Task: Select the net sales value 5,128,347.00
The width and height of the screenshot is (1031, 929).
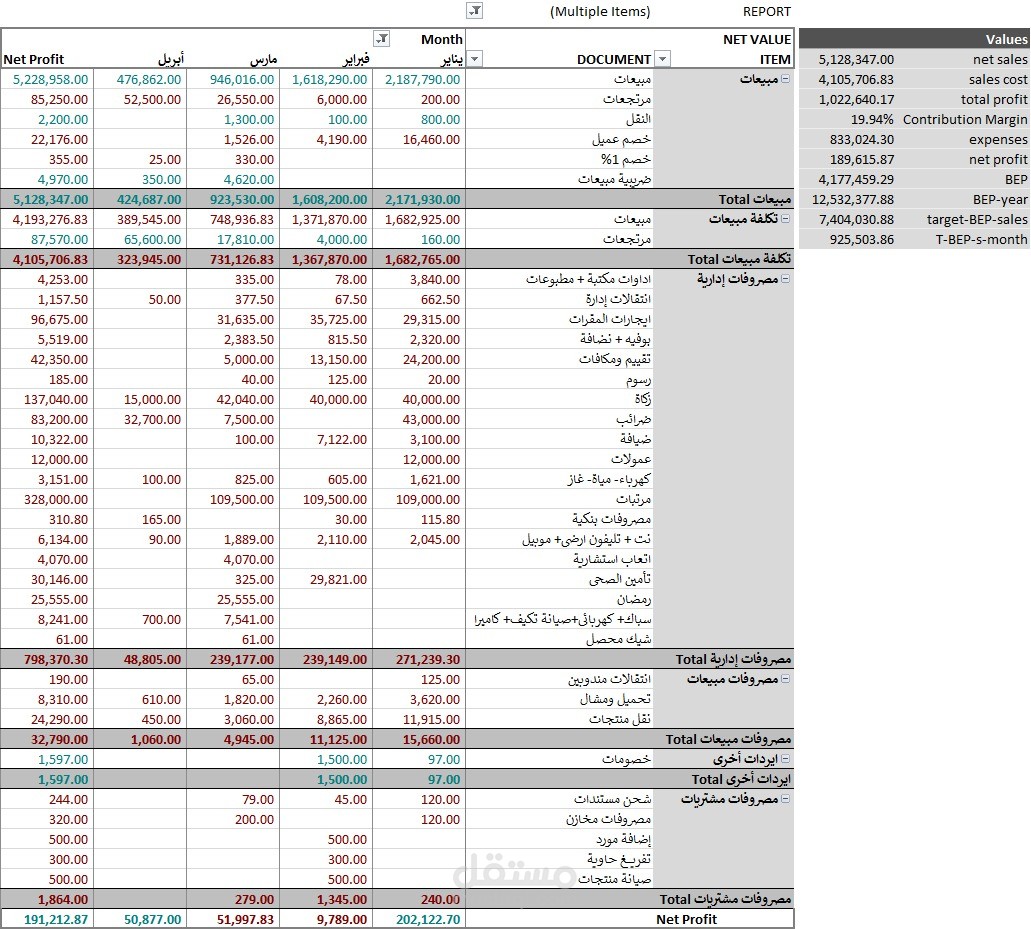Action: coord(856,59)
